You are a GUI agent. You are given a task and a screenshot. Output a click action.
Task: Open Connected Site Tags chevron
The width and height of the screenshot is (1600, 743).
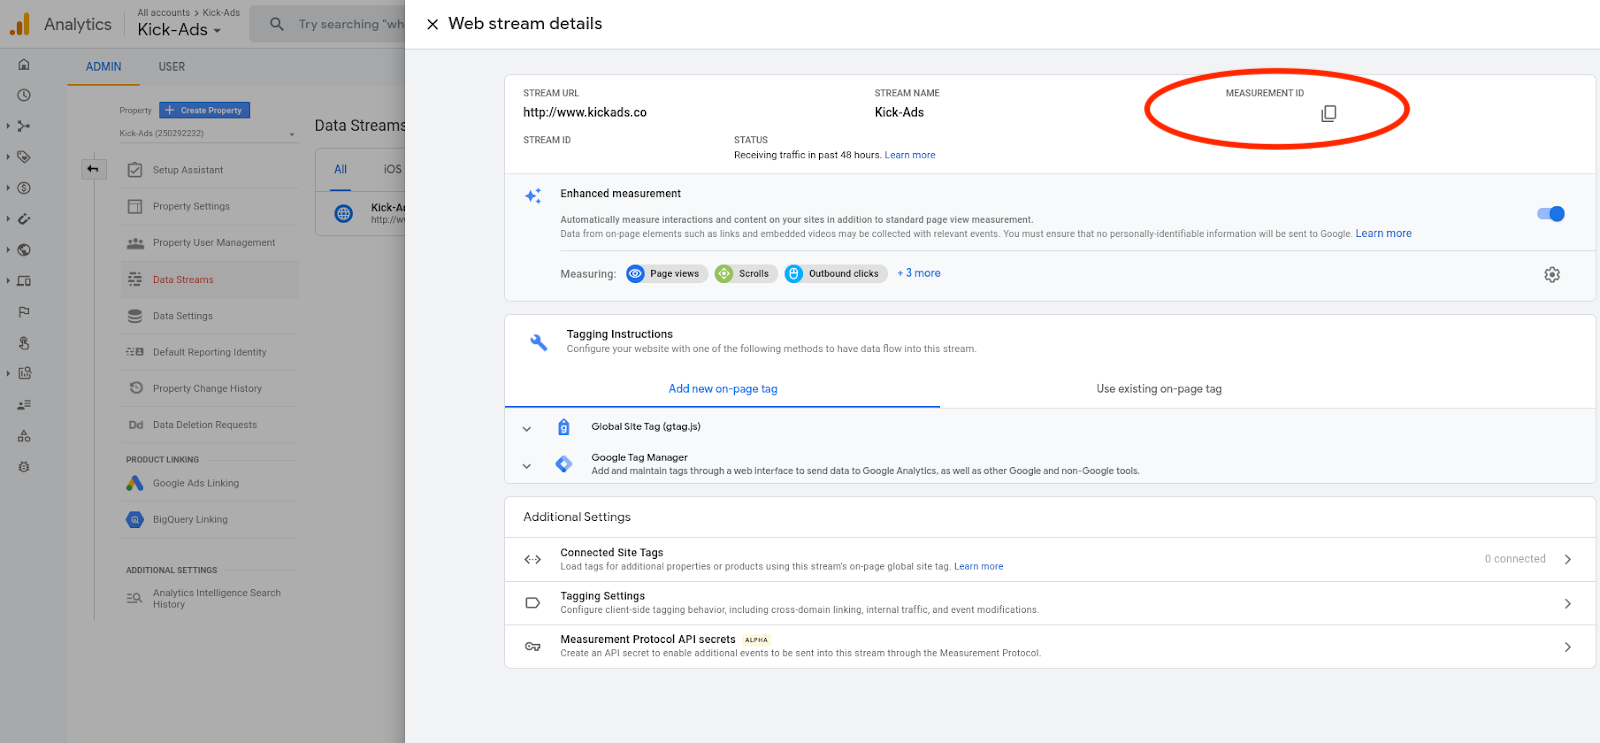(1568, 559)
